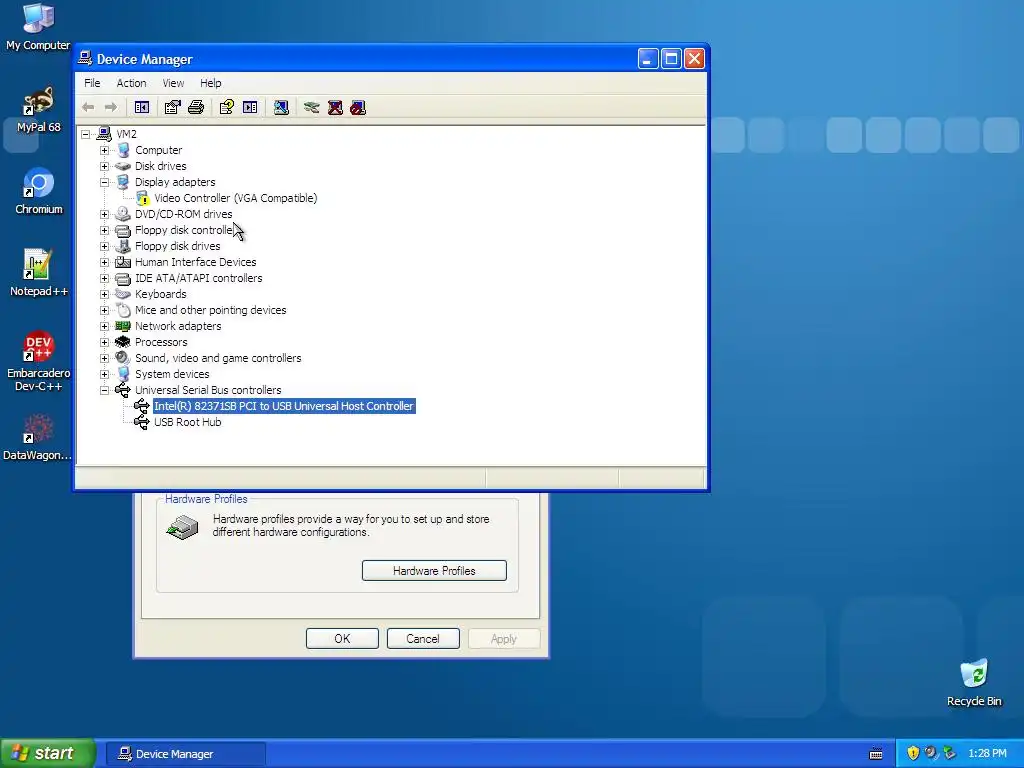The image size is (1024, 768).
Task: Select Video Controller (VGA Compatible) device
Action: tap(235, 198)
